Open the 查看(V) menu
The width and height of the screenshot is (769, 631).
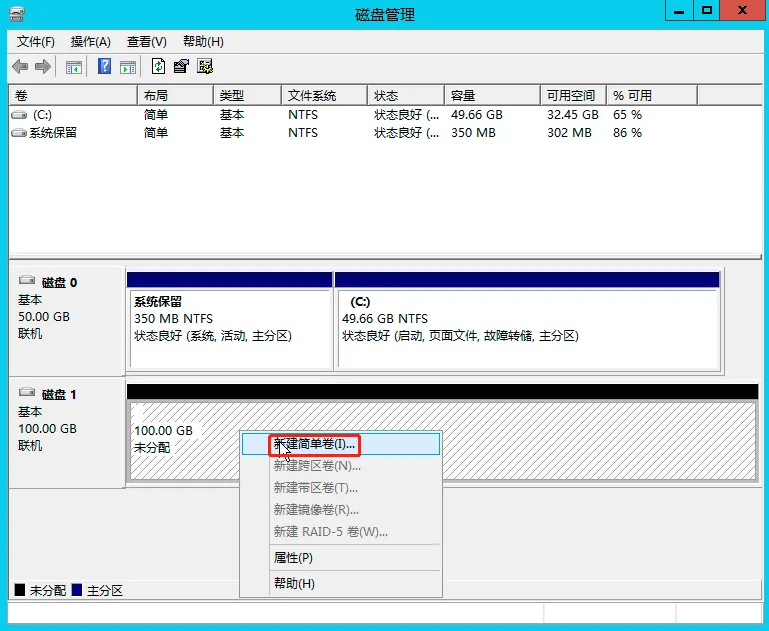[x=146, y=42]
